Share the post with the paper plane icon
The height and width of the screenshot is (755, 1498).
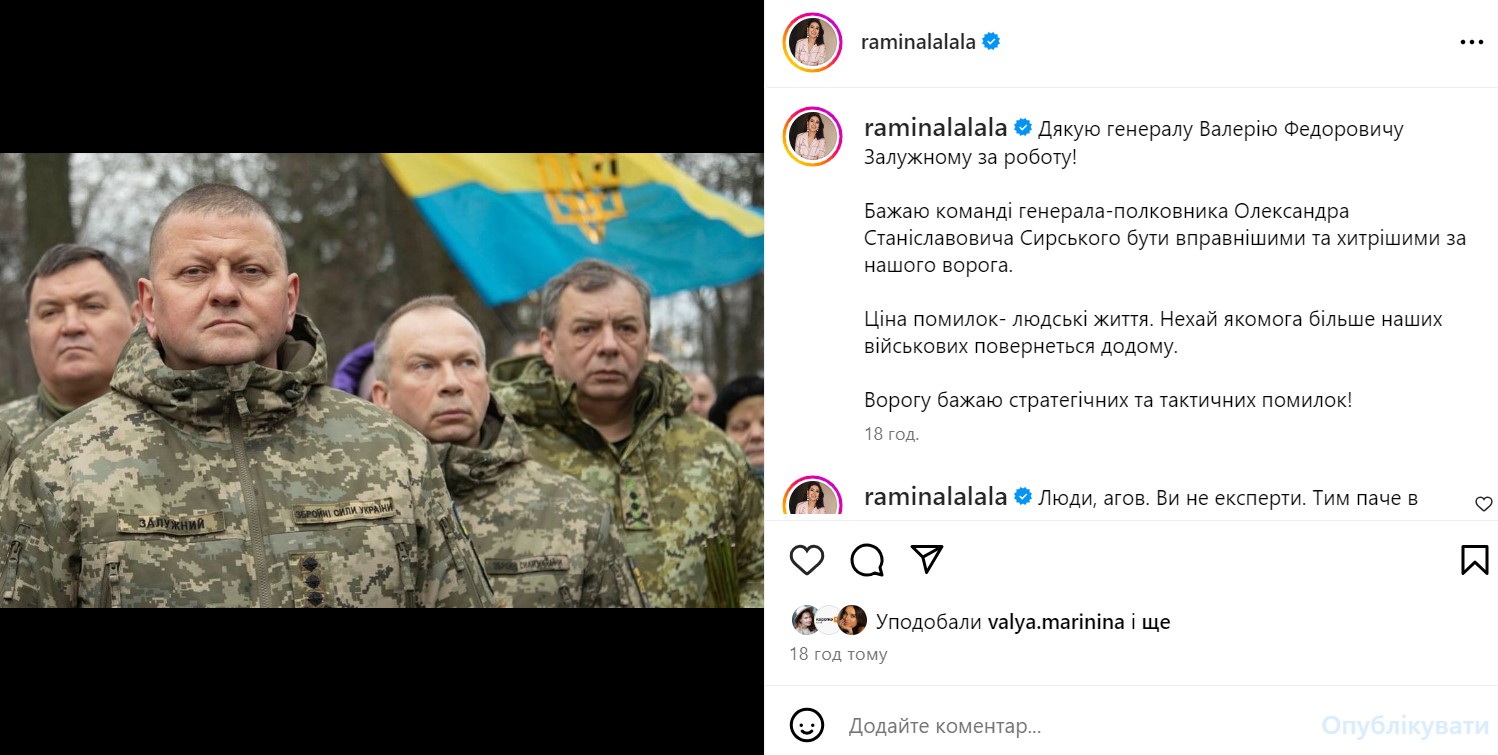(x=928, y=560)
